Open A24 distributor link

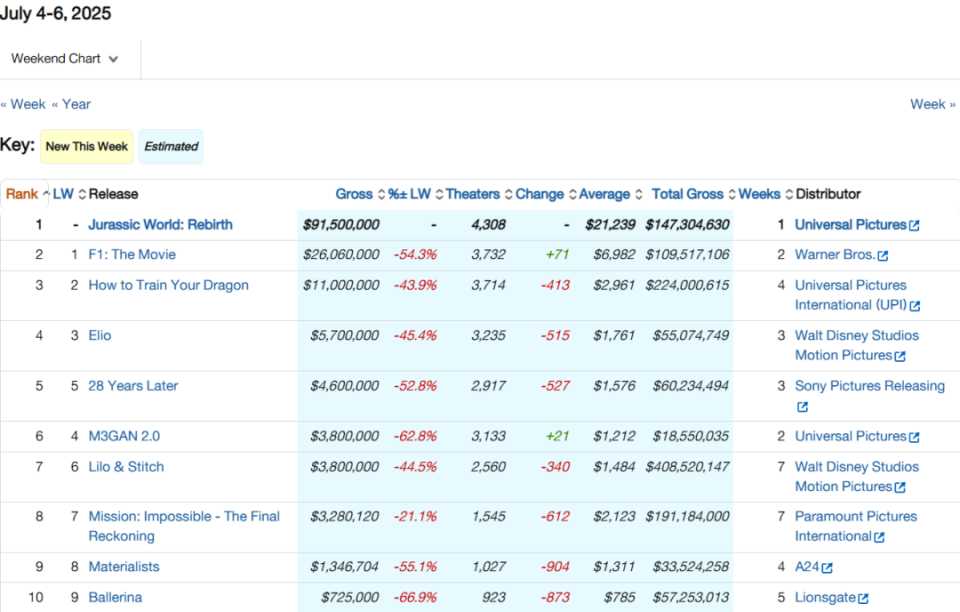[807, 567]
